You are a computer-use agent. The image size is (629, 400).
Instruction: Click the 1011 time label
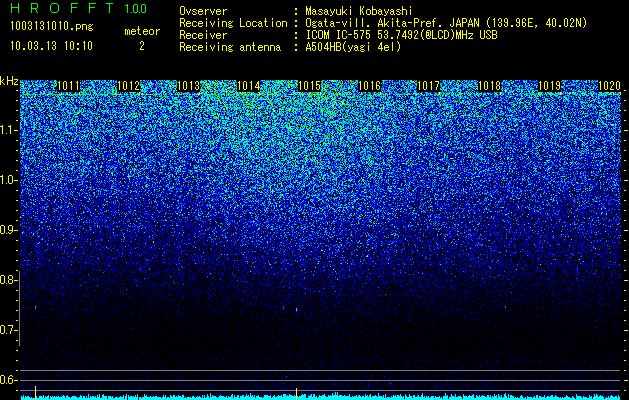coord(69,86)
